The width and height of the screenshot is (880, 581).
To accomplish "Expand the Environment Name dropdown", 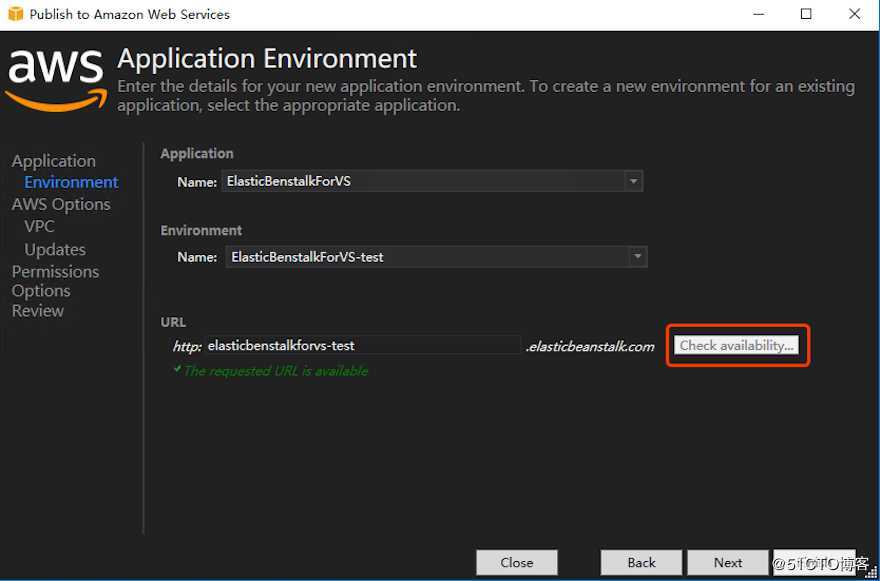I will click(x=637, y=257).
